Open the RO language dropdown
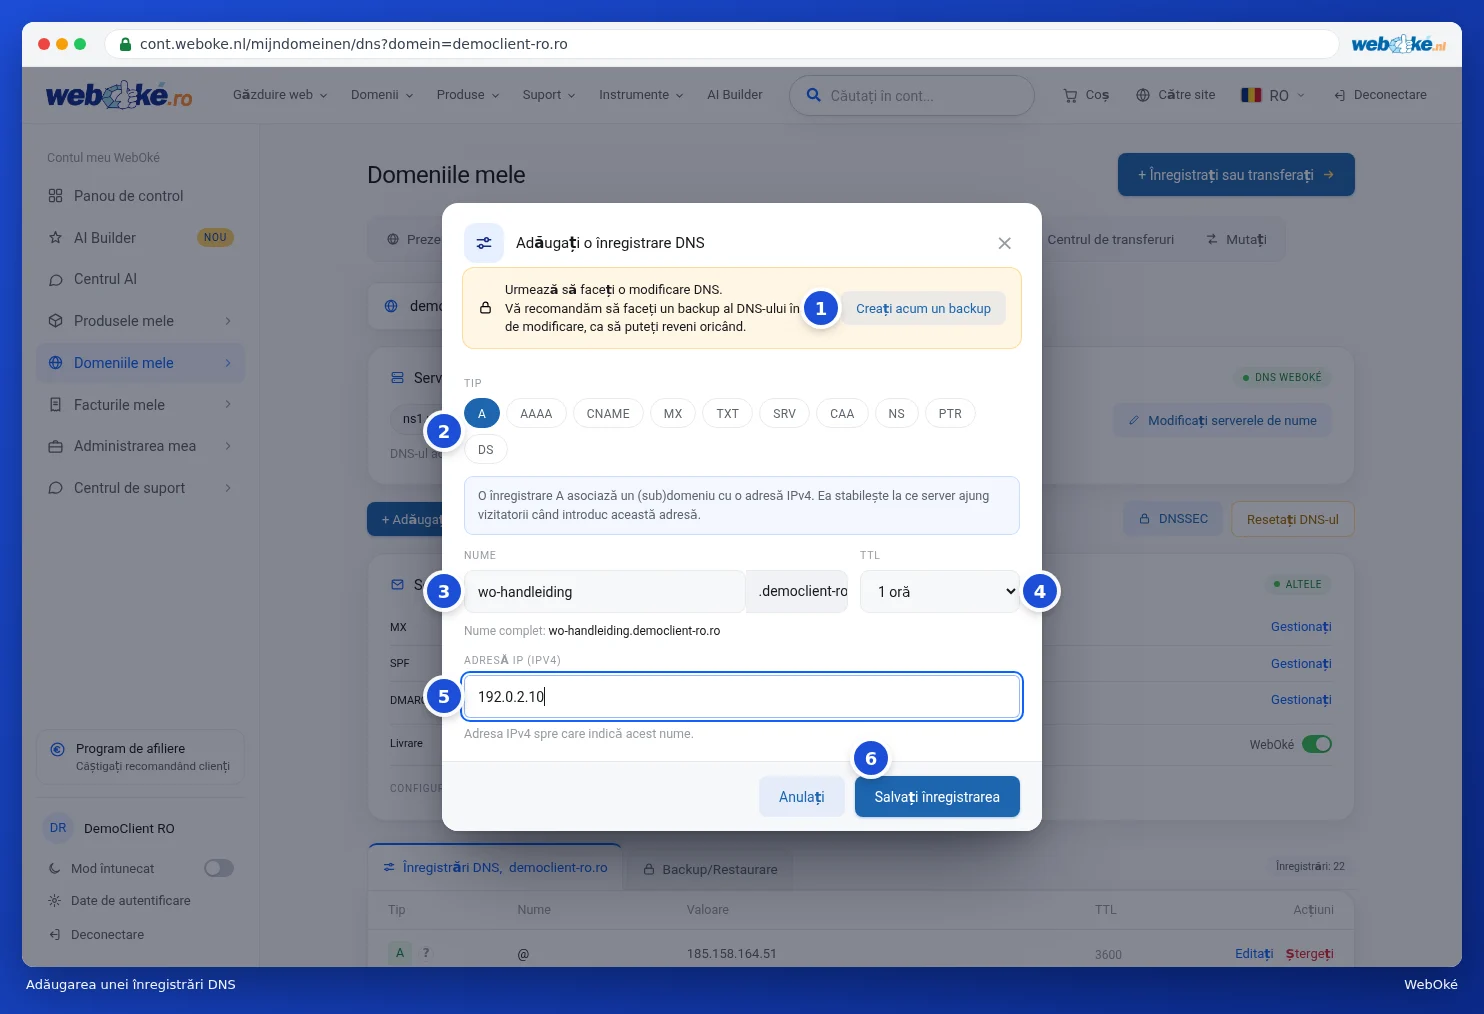 coord(1273,95)
